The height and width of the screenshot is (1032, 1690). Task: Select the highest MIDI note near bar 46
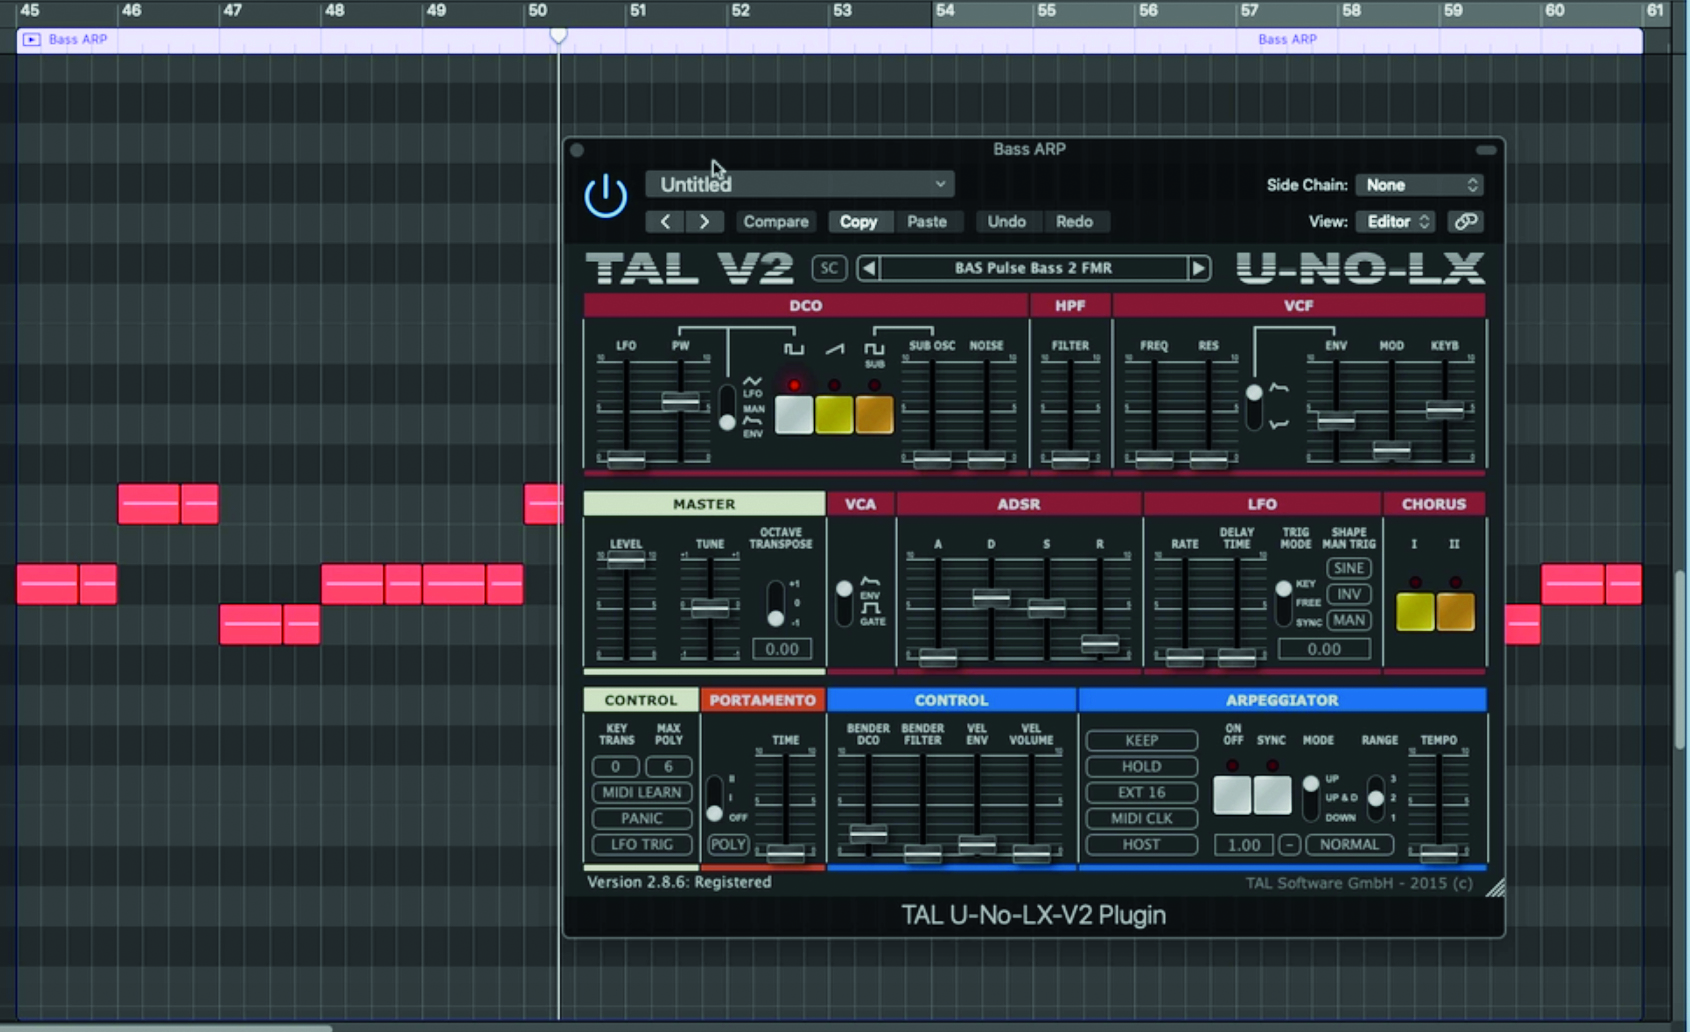point(149,504)
